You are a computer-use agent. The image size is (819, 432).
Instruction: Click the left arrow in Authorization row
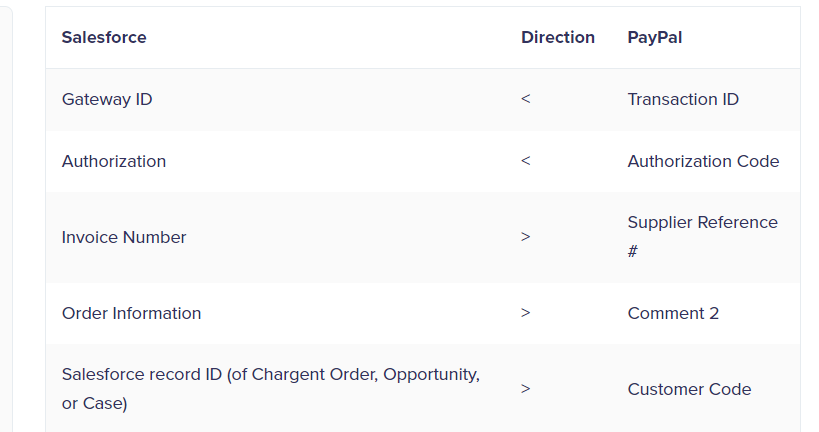(x=525, y=160)
